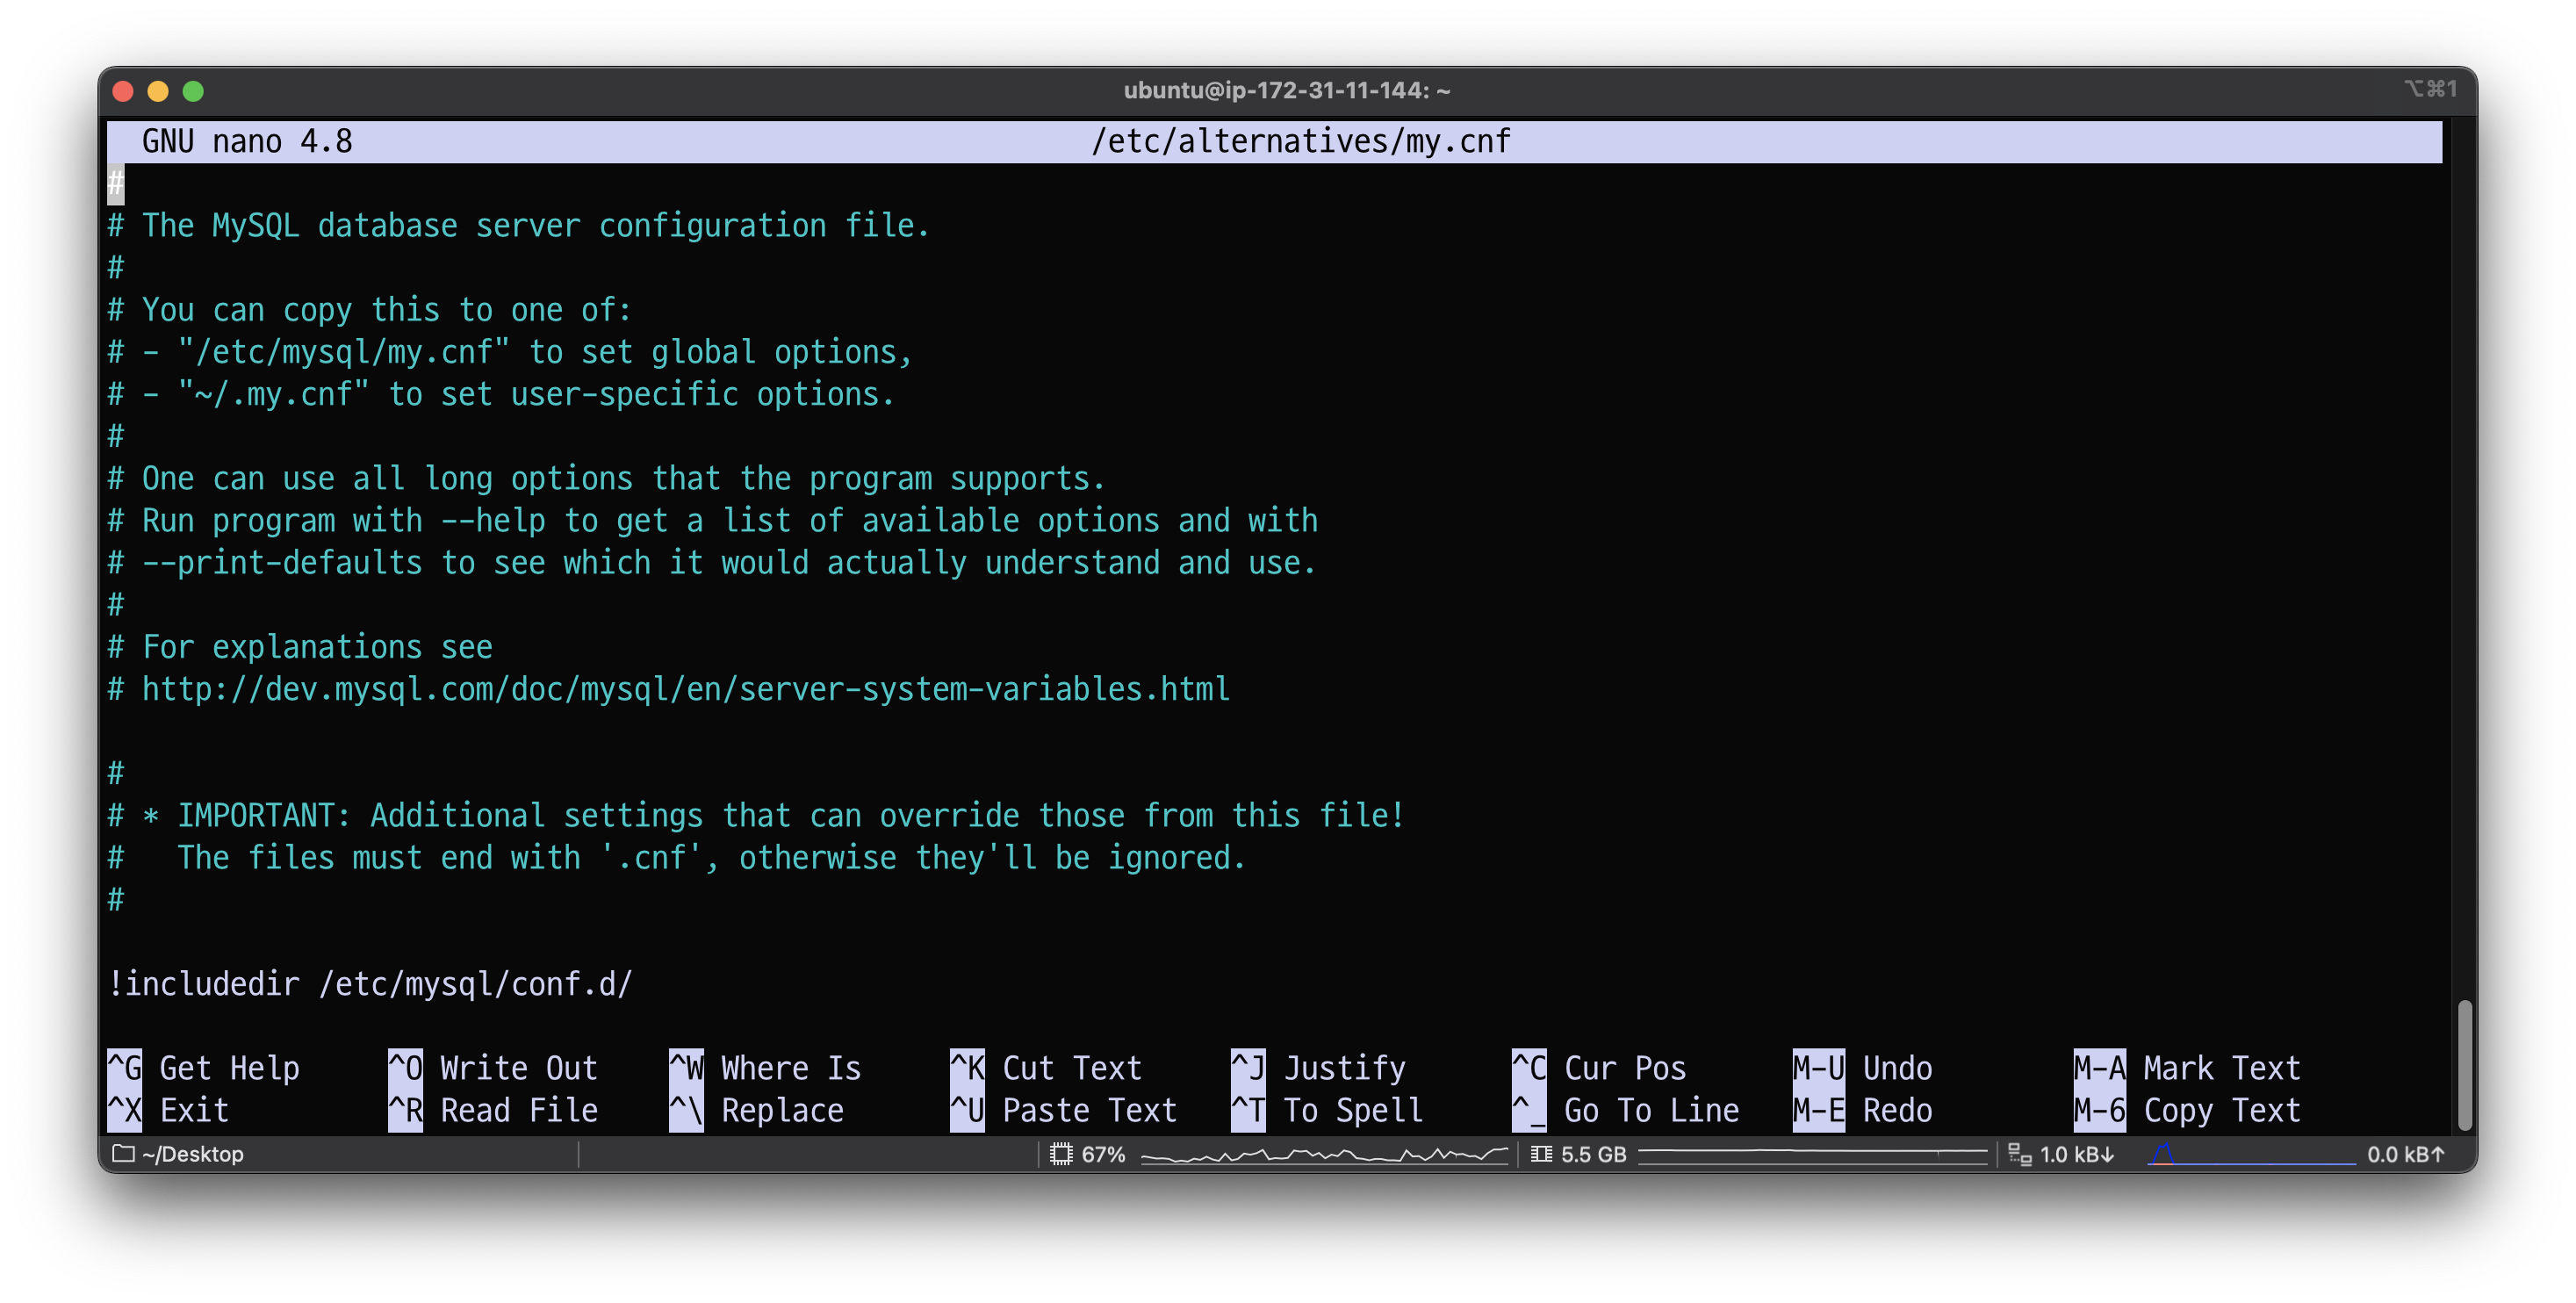
Task: Click the ^G Get Help shortcut
Action: click(x=204, y=1068)
